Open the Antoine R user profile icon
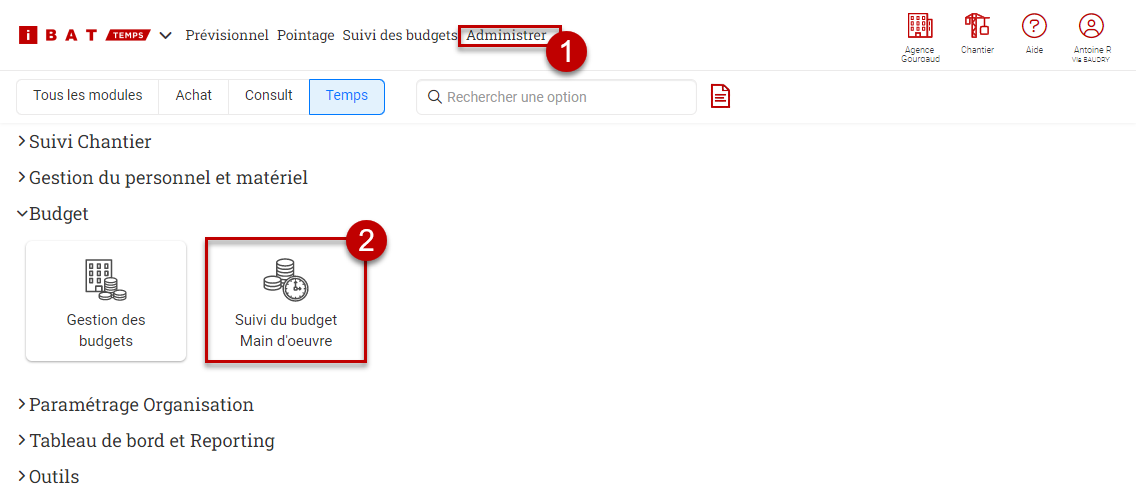 pyautogui.click(x=1091, y=27)
